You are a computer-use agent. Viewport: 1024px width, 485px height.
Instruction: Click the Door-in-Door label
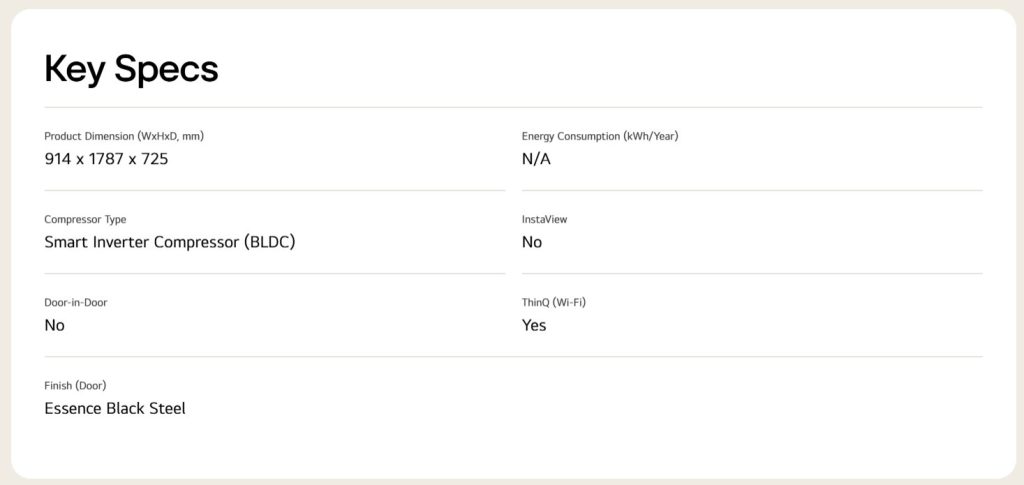coord(76,302)
